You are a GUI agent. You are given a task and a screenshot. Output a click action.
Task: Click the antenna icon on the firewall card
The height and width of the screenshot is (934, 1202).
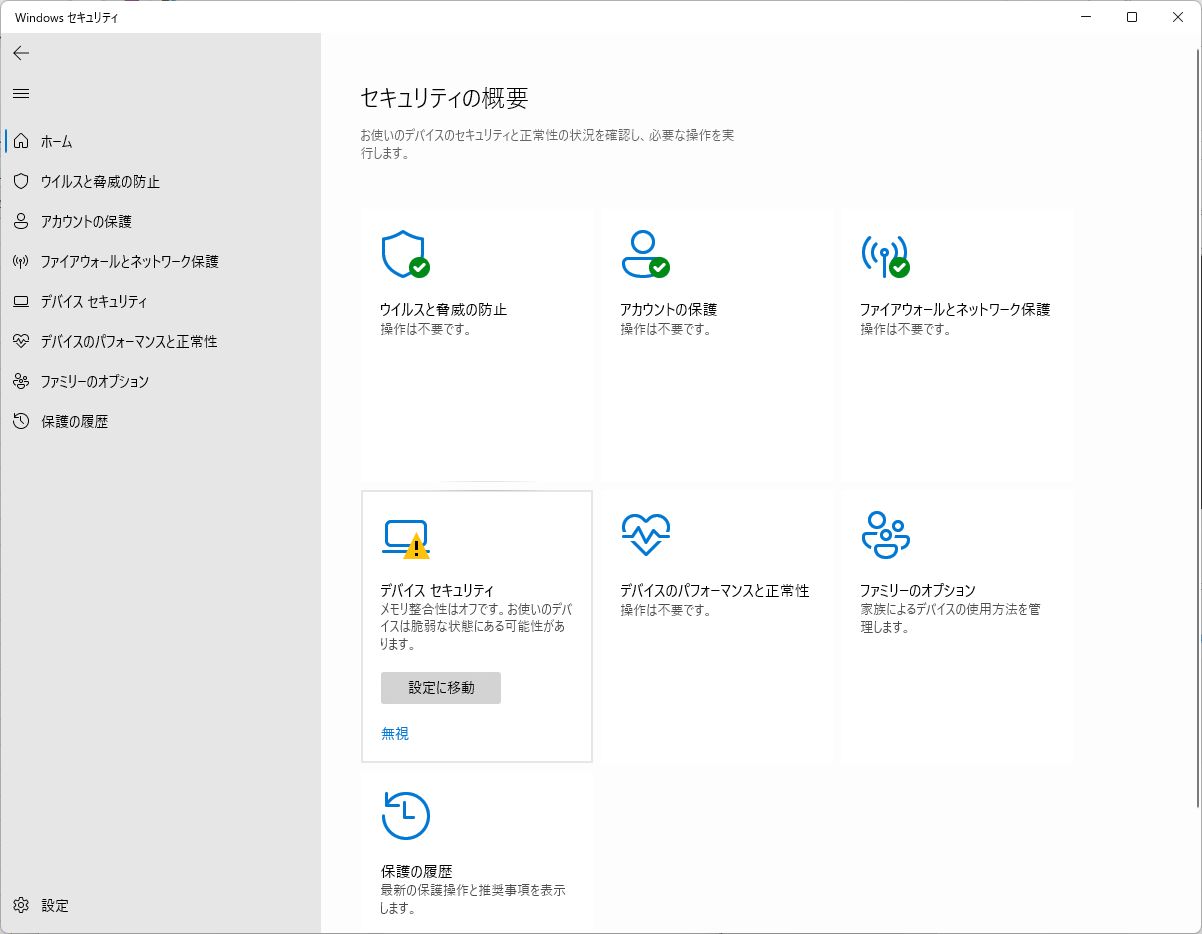885,256
